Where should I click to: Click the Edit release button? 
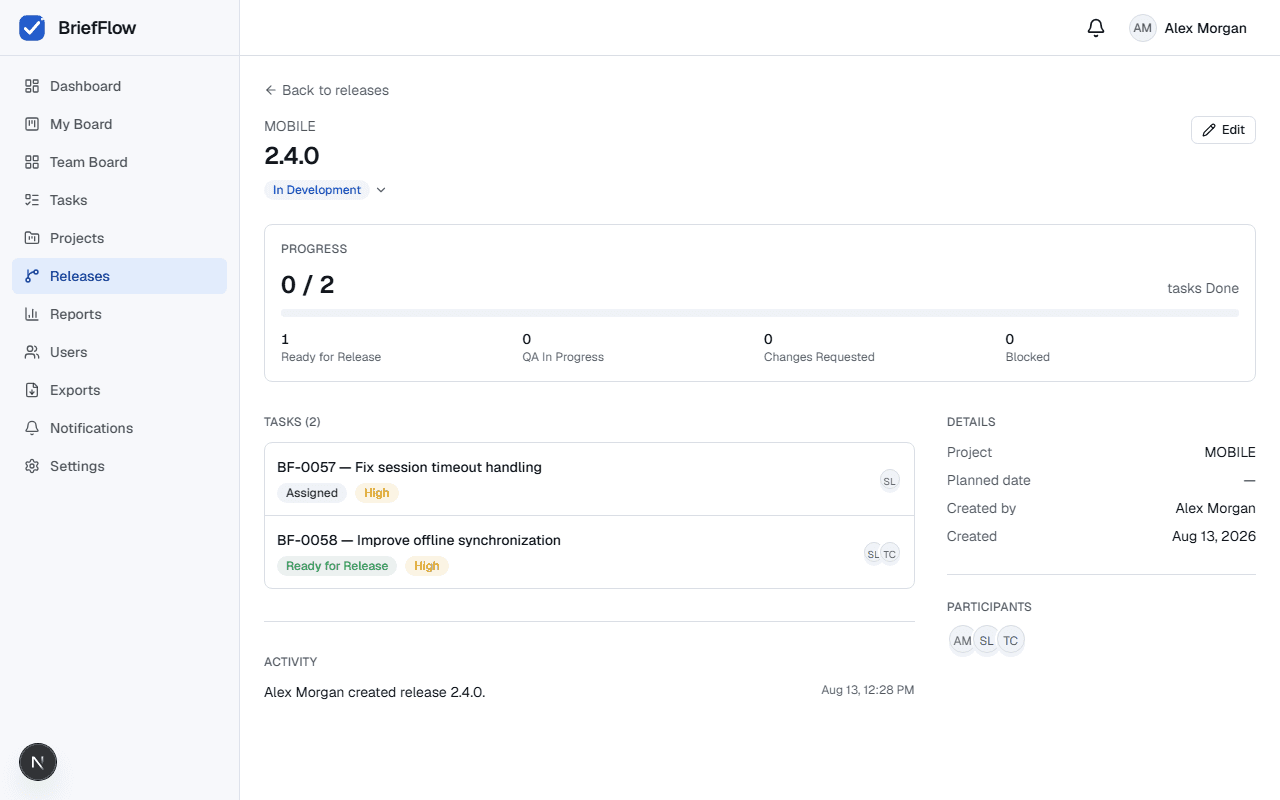1223,130
